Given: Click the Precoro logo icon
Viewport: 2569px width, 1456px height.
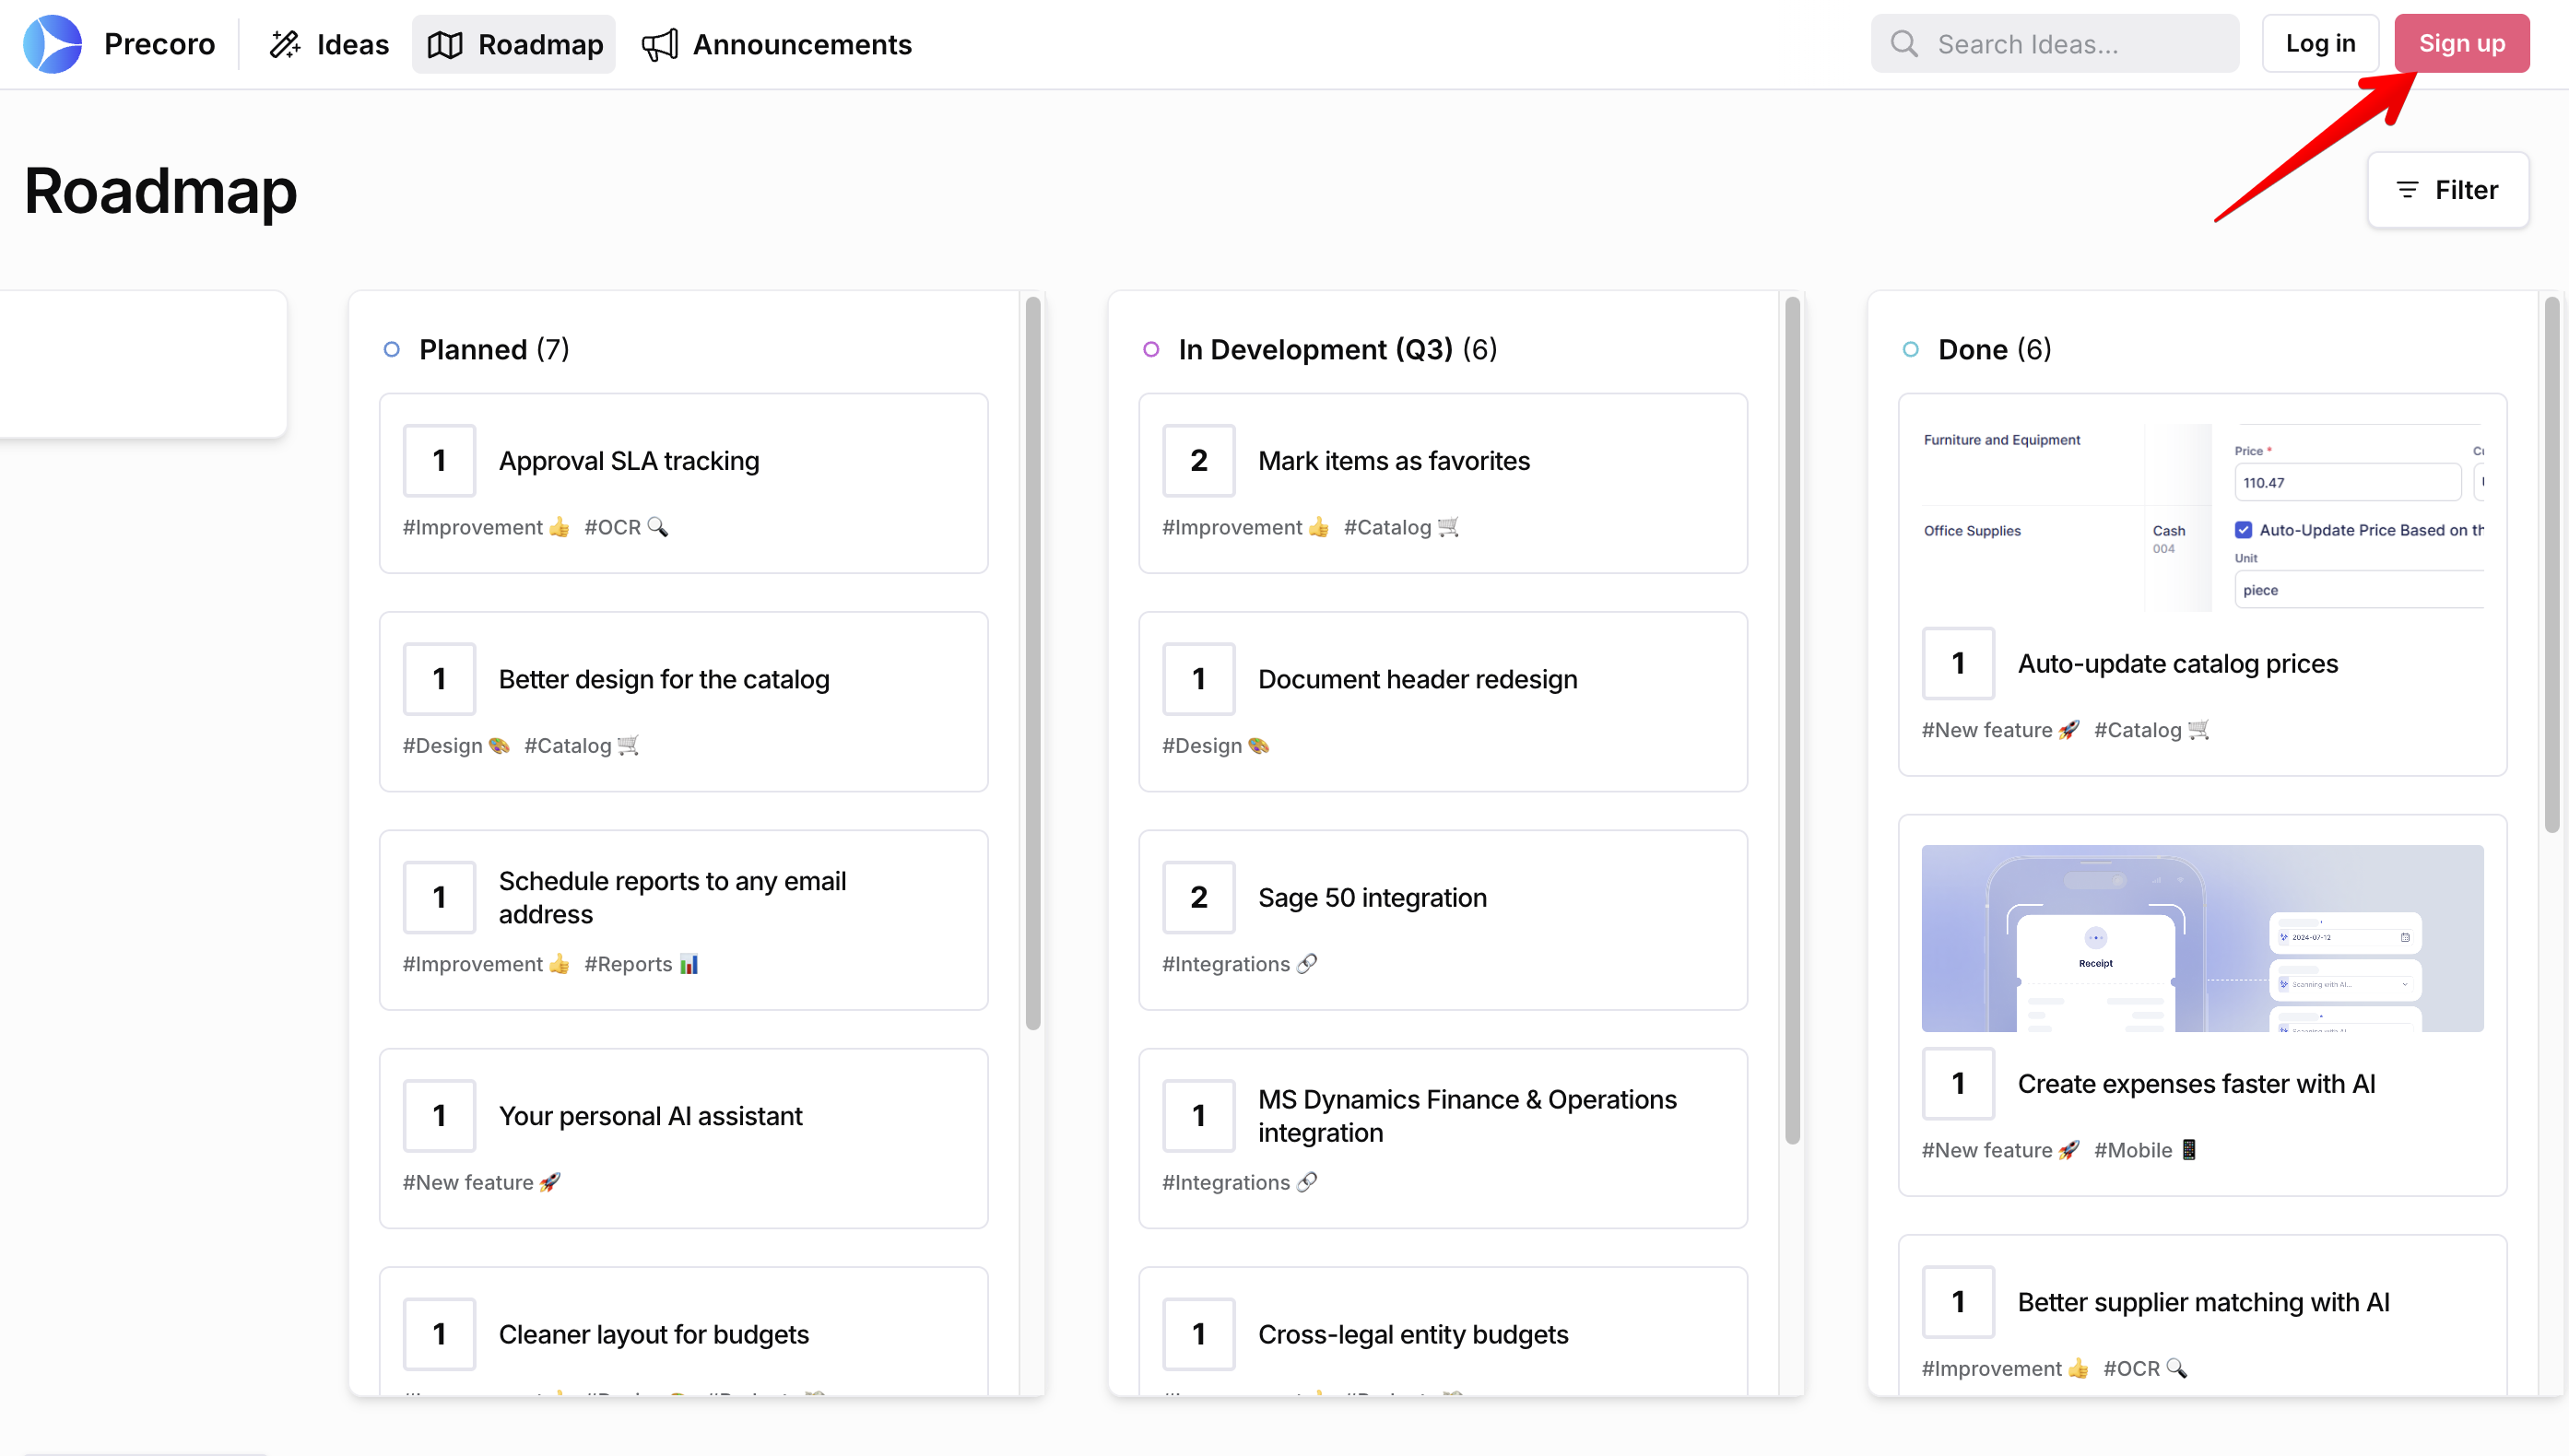Looking at the screenshot, I should [52, 44].
